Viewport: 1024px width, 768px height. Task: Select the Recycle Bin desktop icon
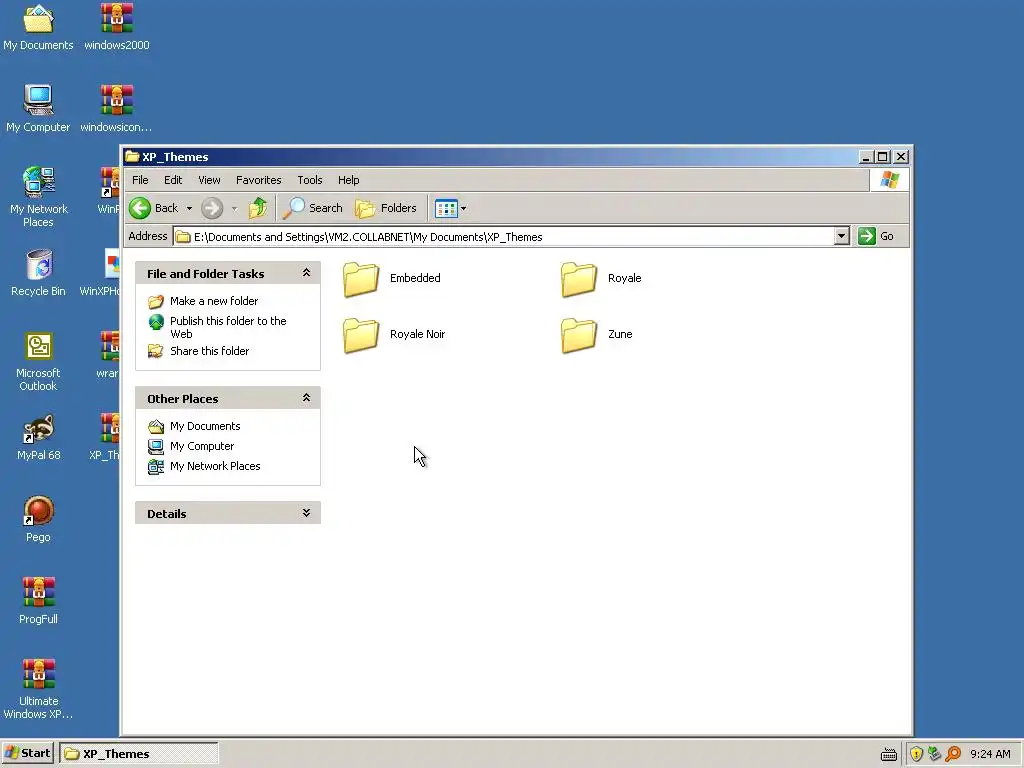point(38,273)
